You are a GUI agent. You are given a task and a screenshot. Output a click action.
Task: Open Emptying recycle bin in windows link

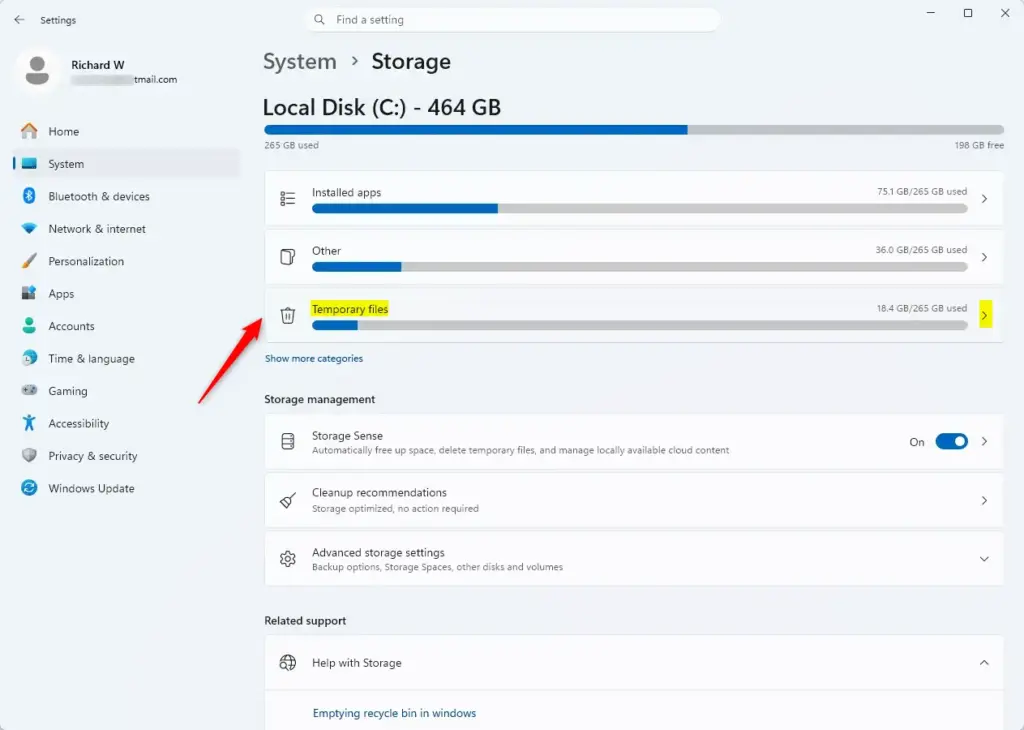click(394, 713)
